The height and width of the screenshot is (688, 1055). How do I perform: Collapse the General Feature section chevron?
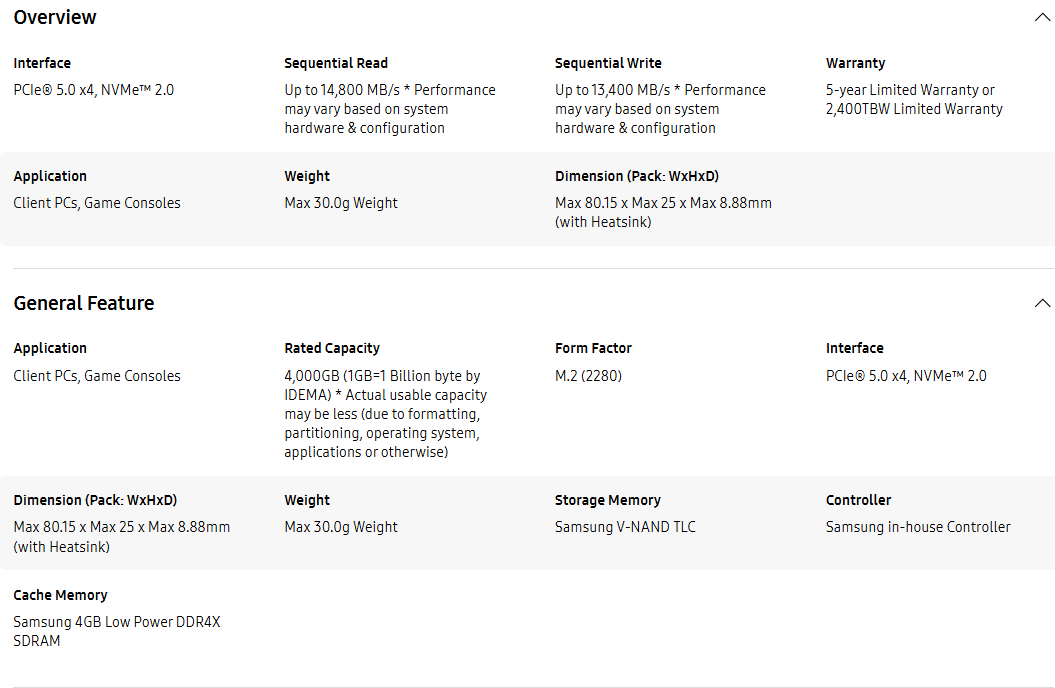point(1042,303)
